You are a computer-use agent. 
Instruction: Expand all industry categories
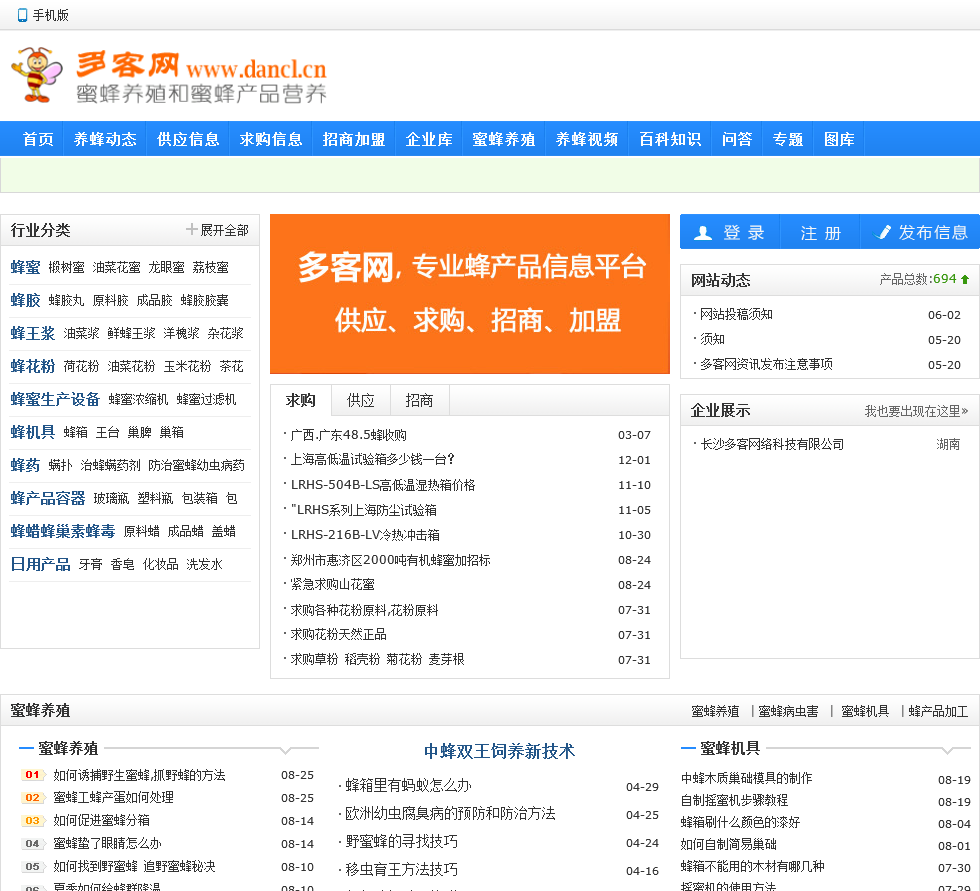[x=217, y=230]
